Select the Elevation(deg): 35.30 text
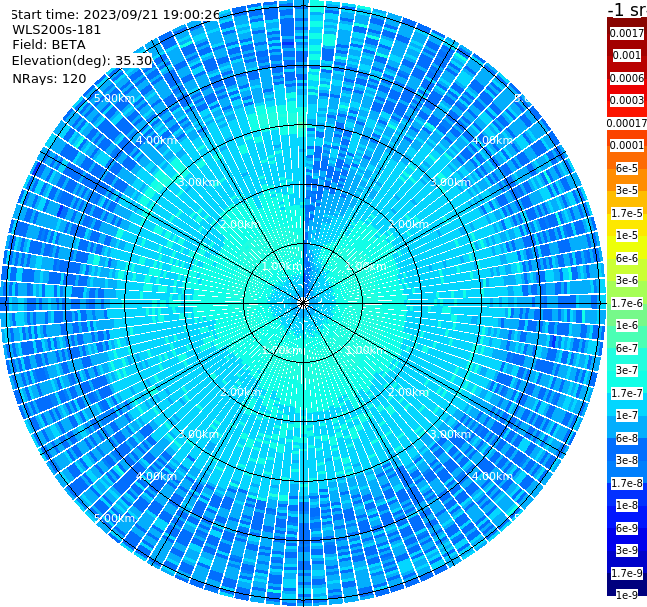 coord(82,61)
